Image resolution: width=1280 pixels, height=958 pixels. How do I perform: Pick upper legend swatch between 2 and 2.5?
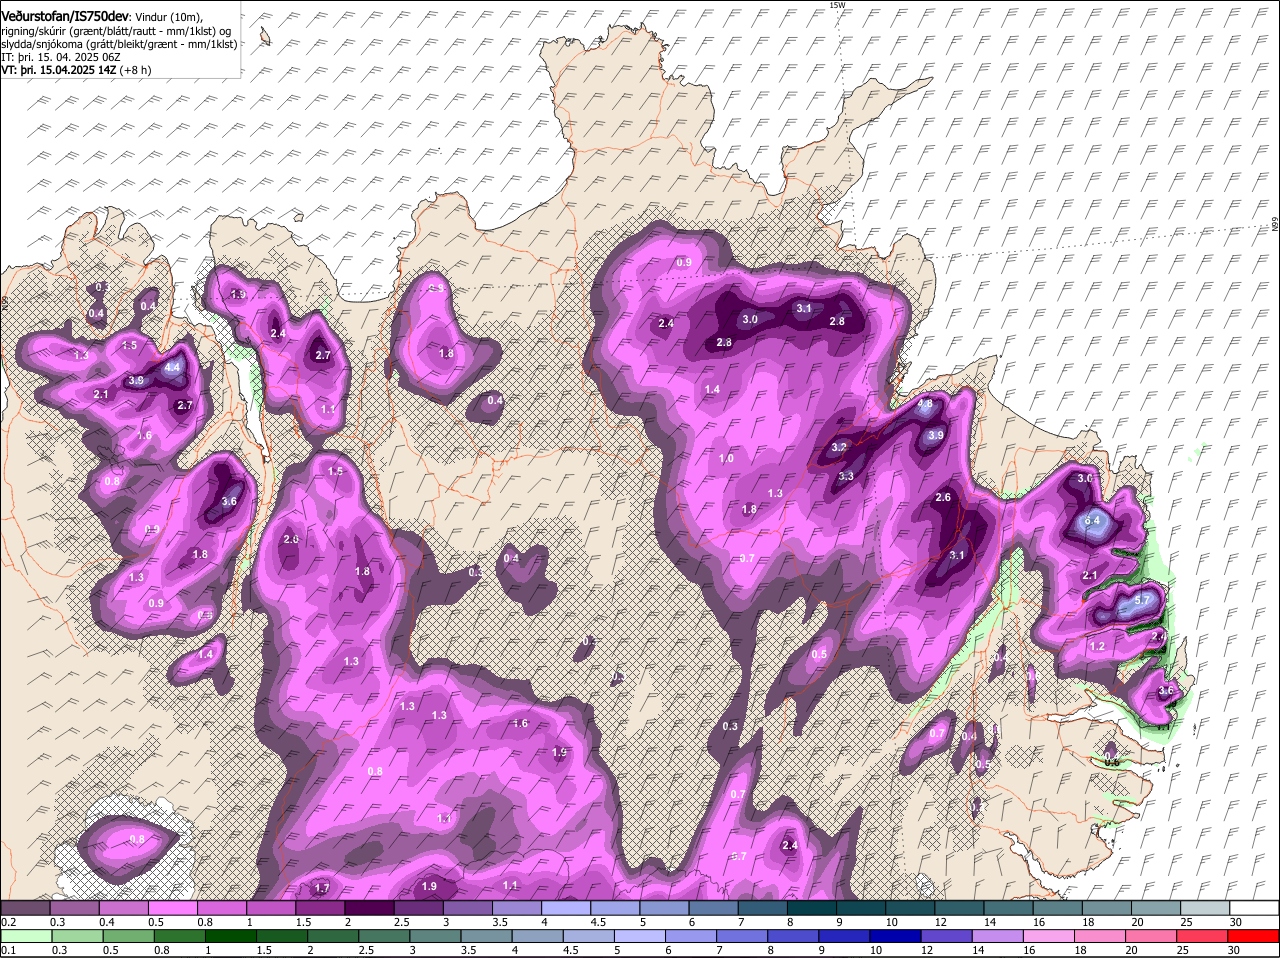click(x=369, y=907)
